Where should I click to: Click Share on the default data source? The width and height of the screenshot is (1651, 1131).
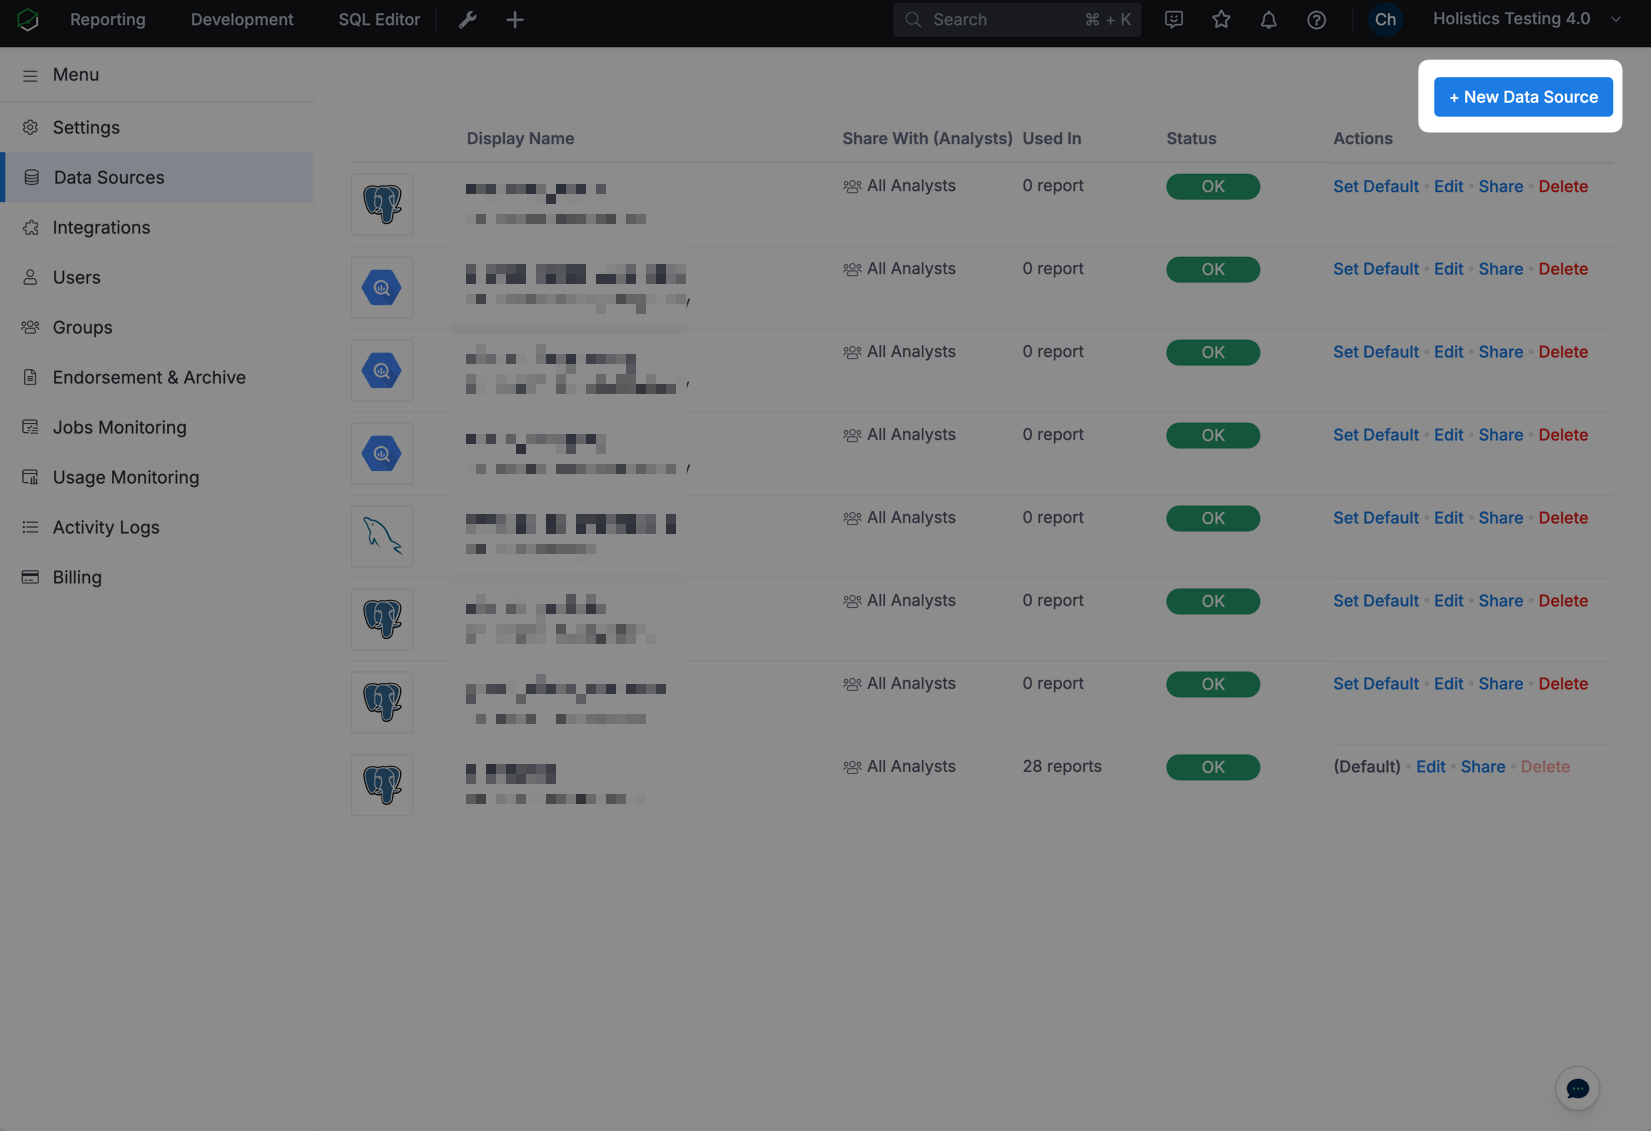(1482, 767)
